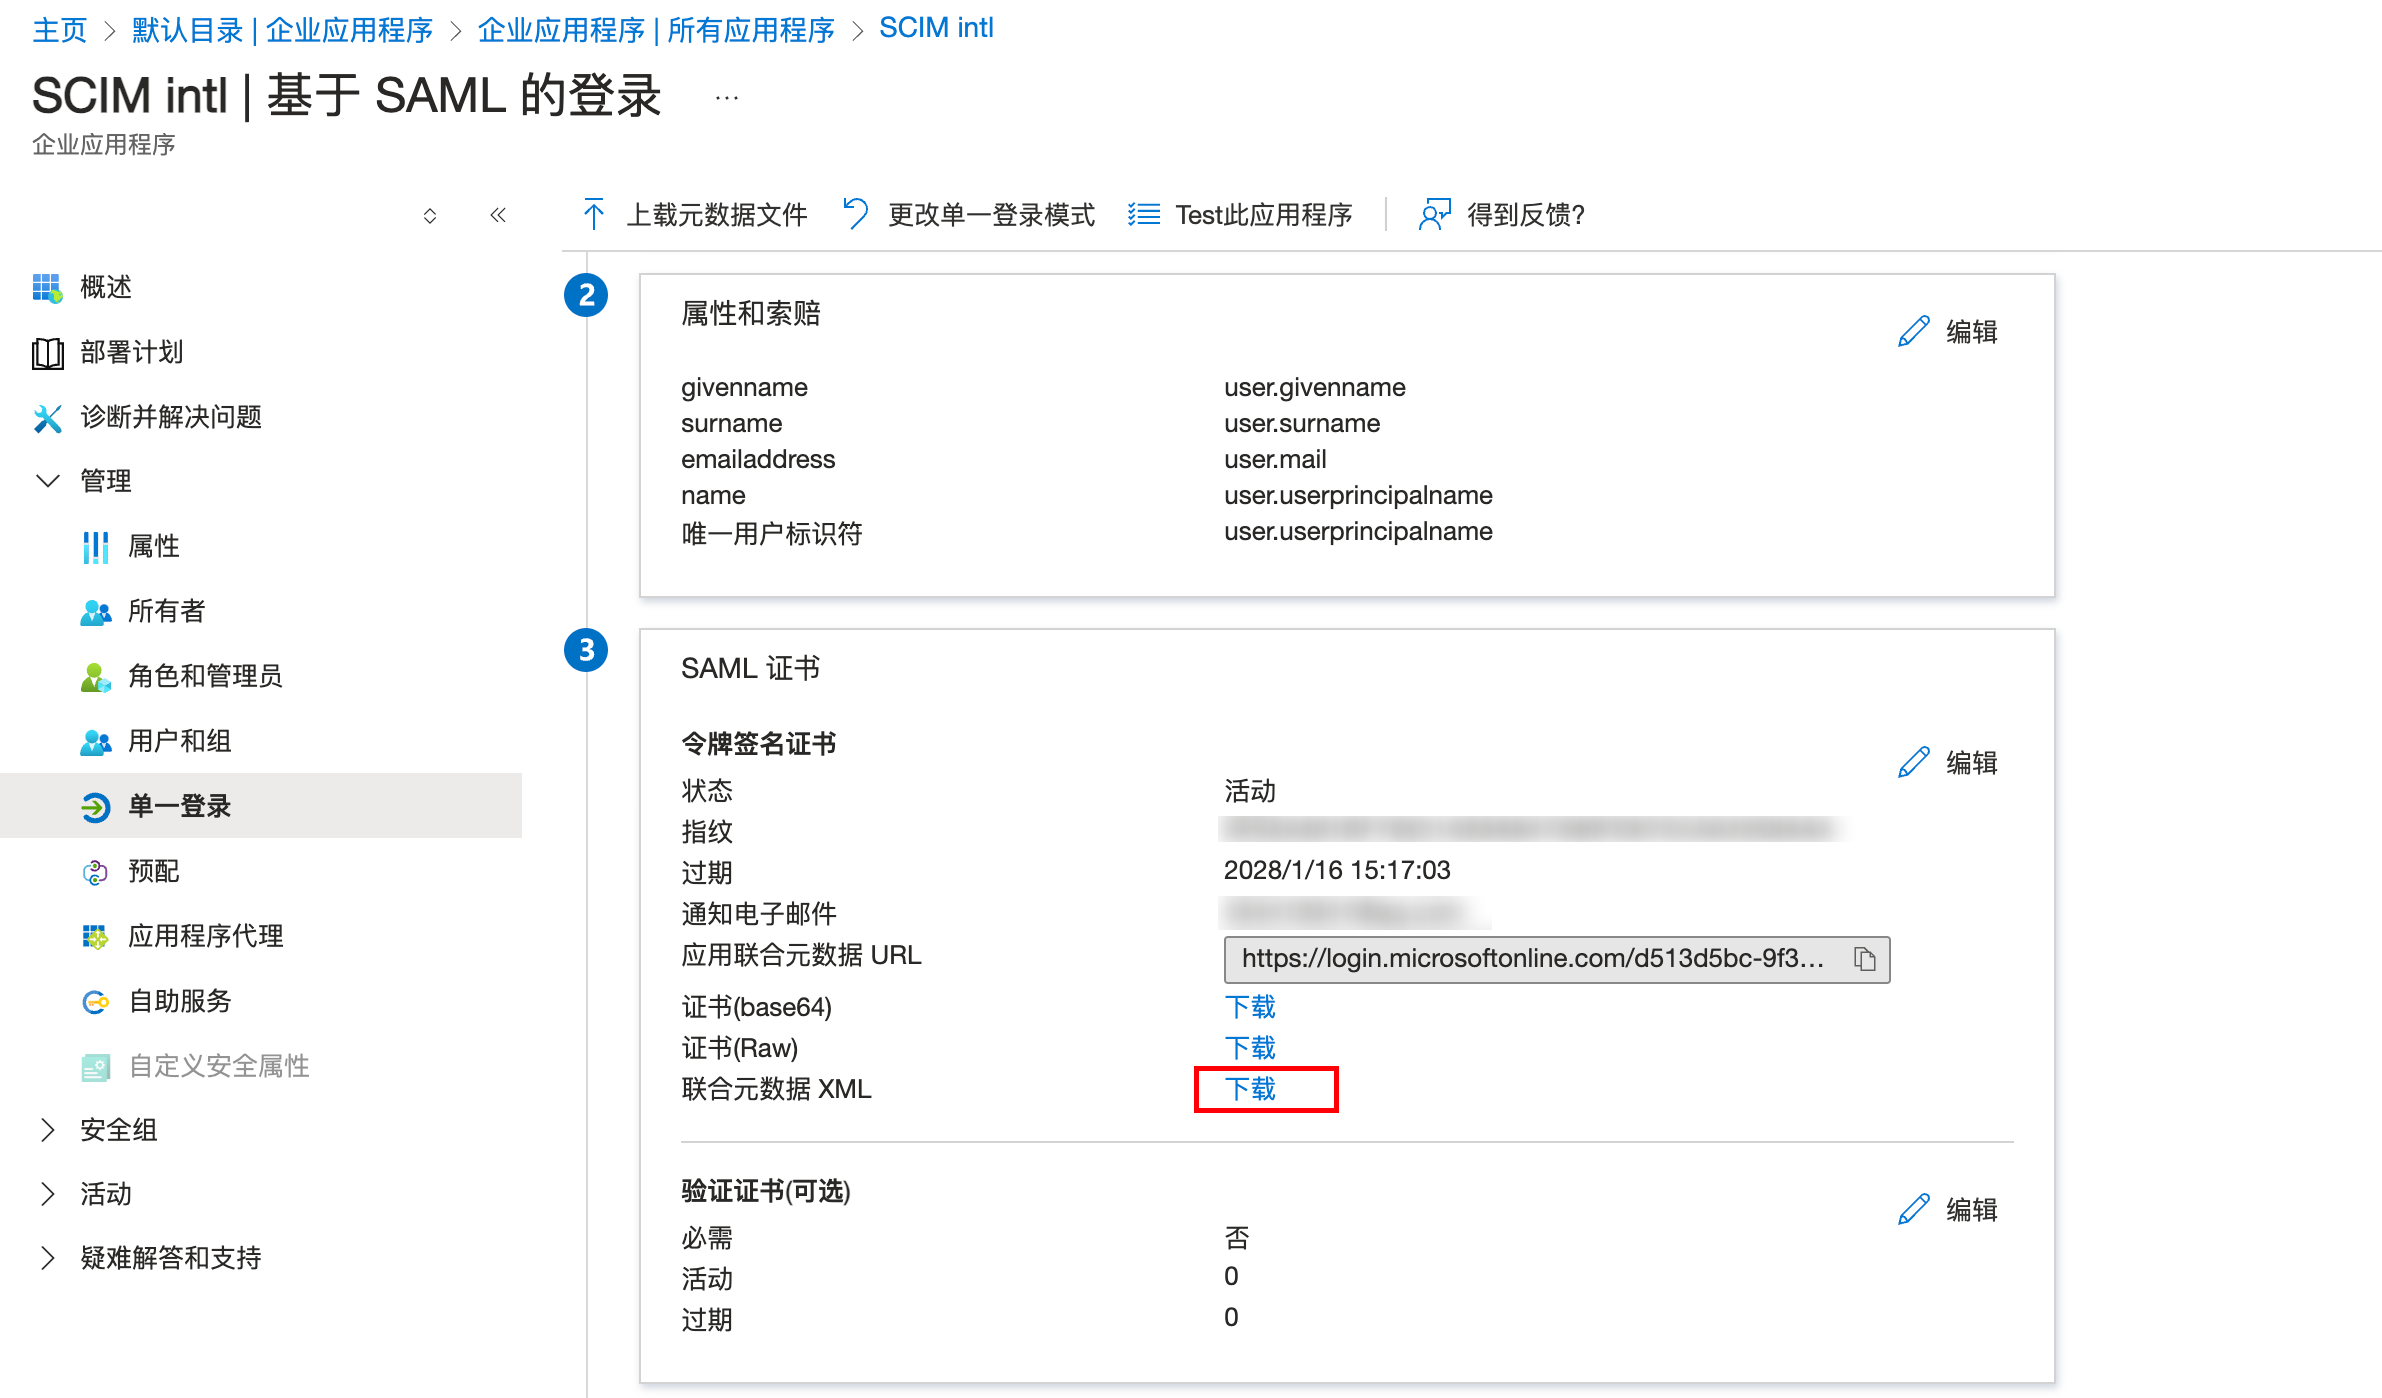Expand the 安全组 section
This screenshot has width=2382, height=1398.
click(47, 1130)
